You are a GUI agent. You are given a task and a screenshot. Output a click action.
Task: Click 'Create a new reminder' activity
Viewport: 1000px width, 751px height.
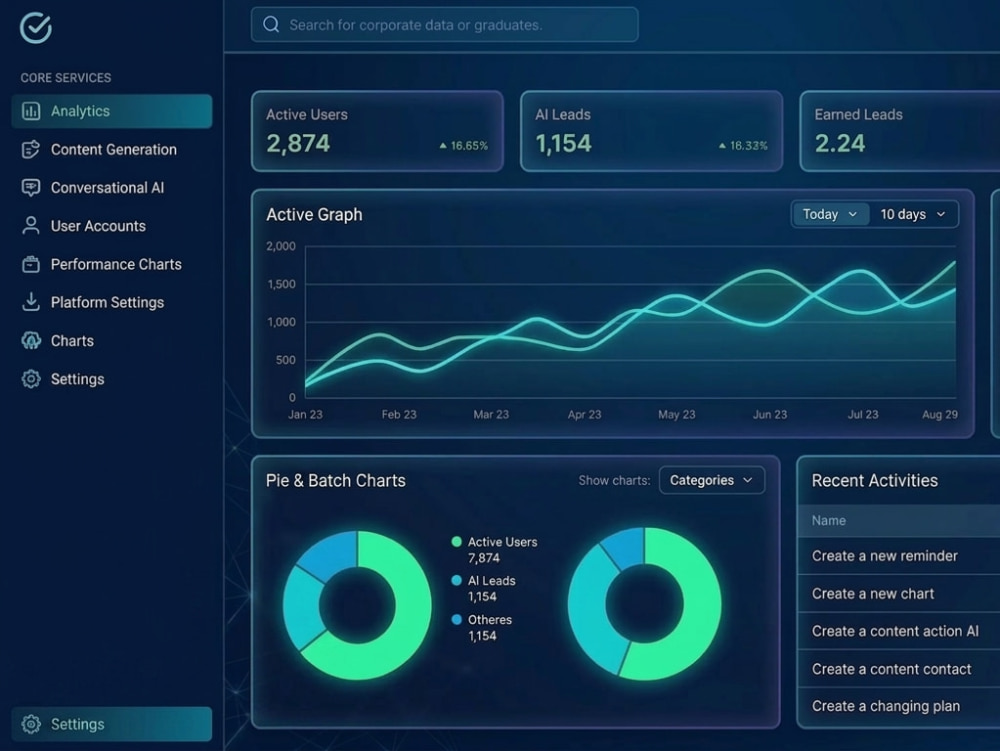[899, 556]
